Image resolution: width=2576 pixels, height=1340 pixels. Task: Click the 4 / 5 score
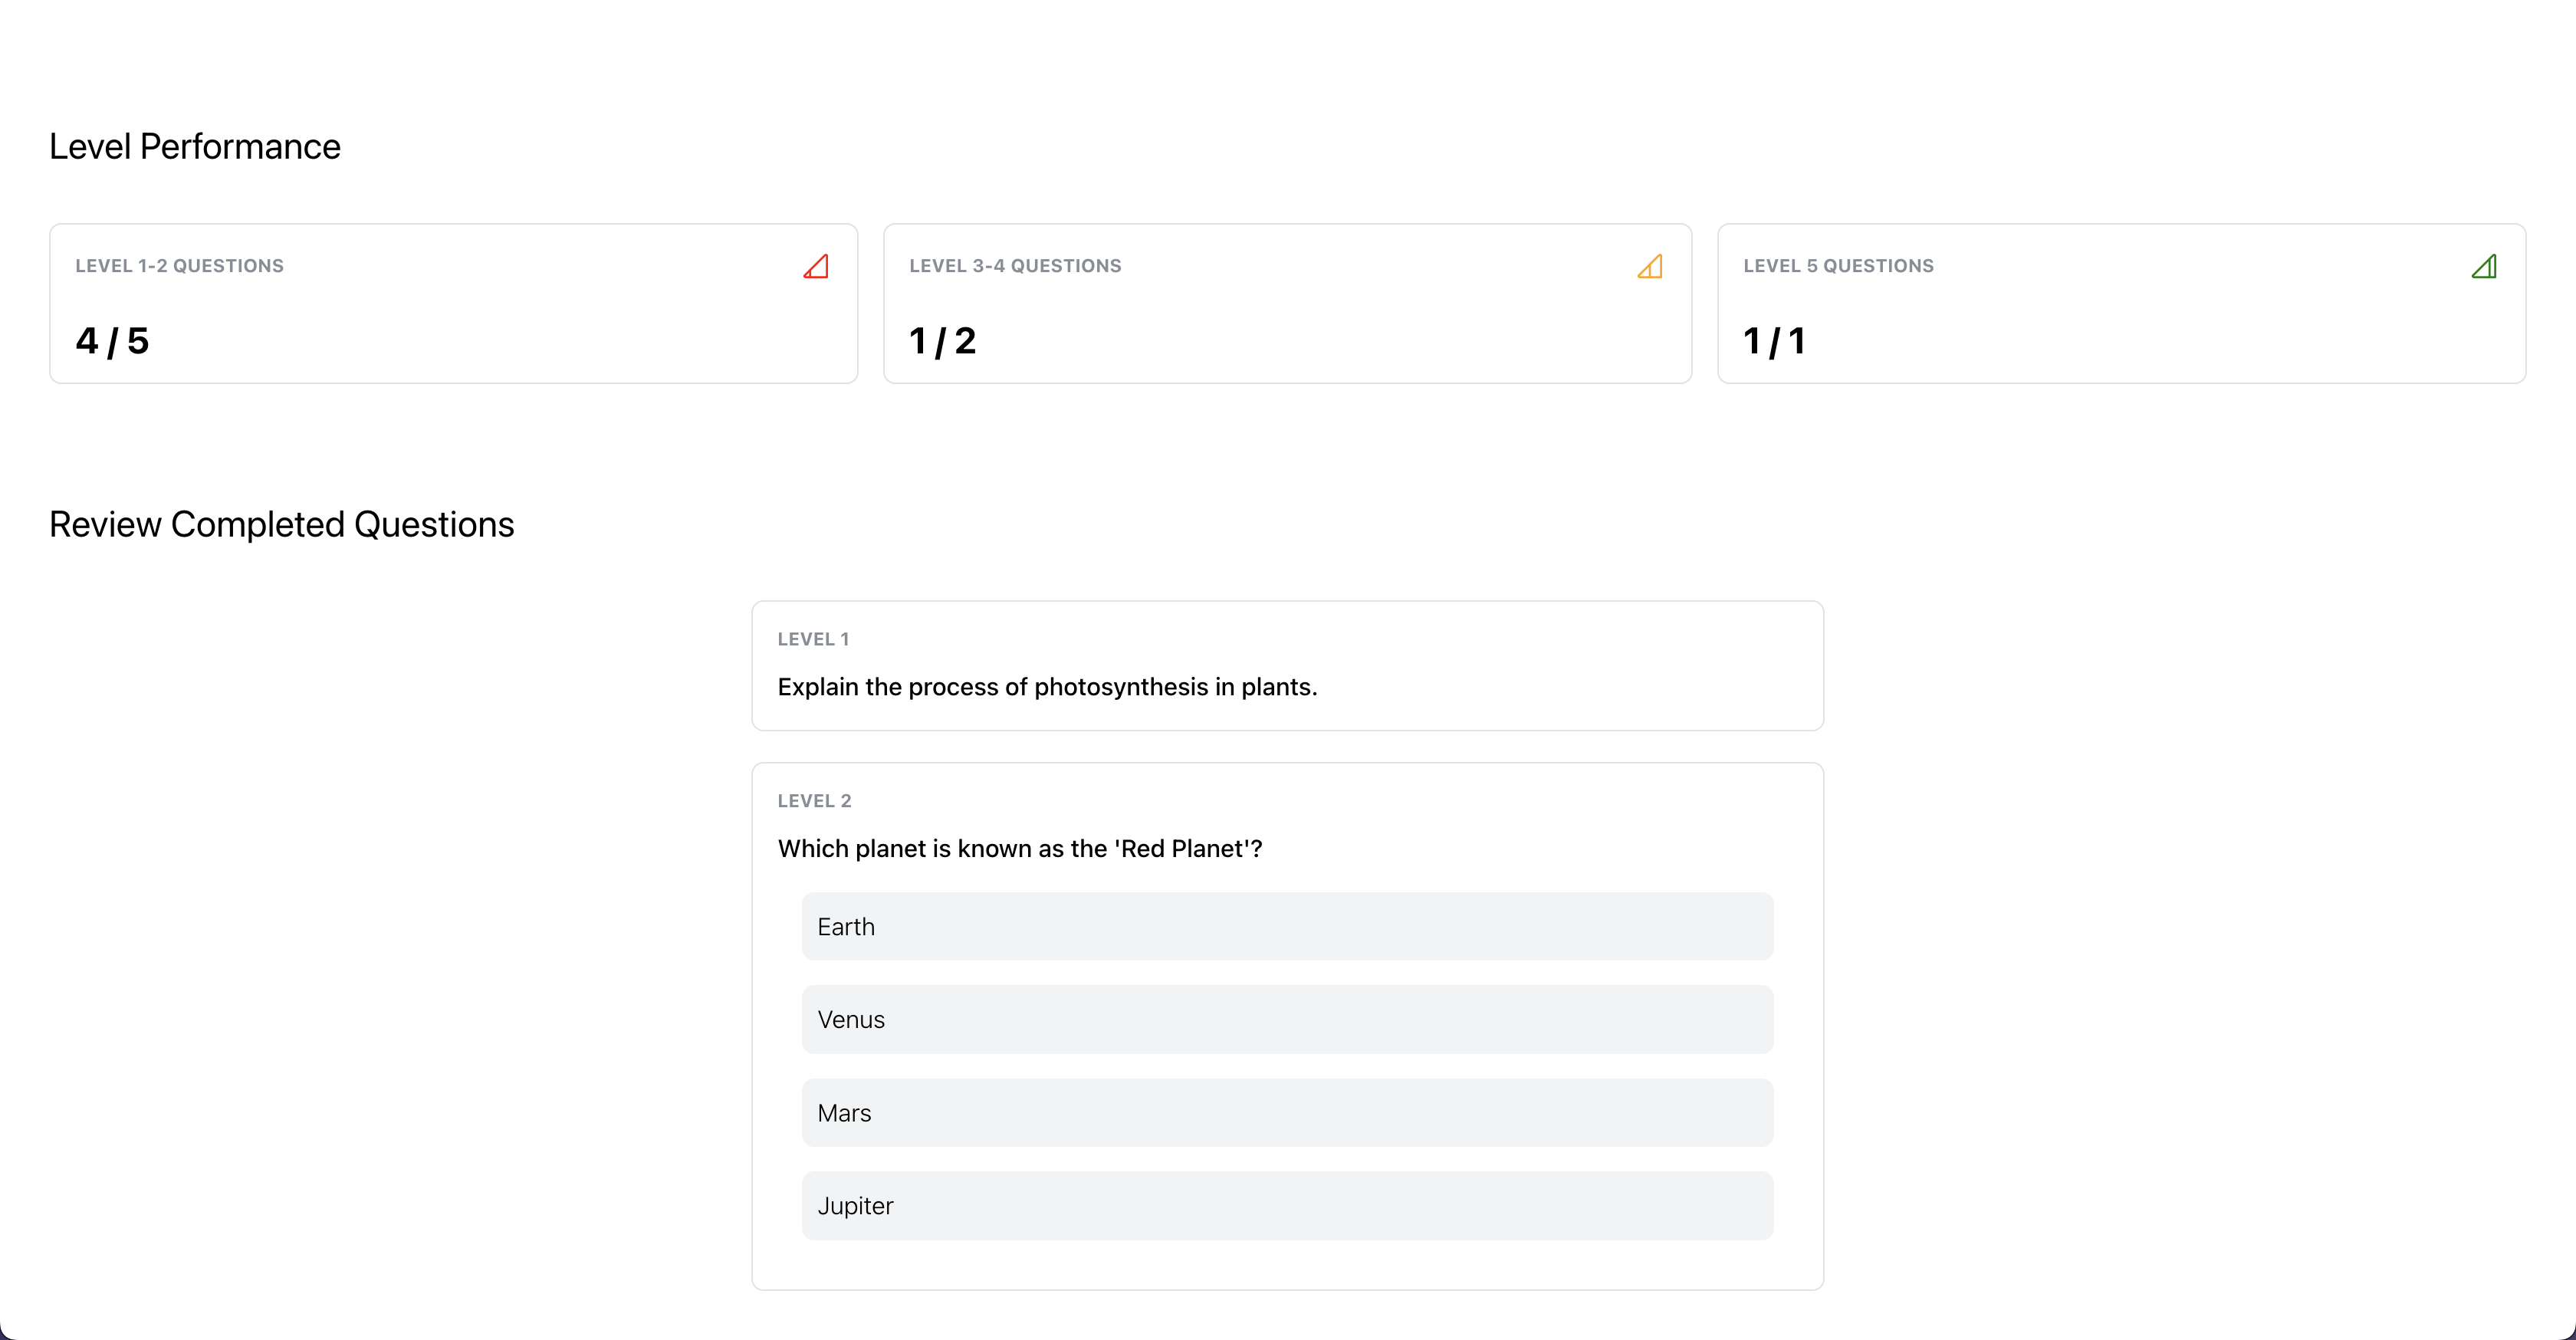point(112,341)
